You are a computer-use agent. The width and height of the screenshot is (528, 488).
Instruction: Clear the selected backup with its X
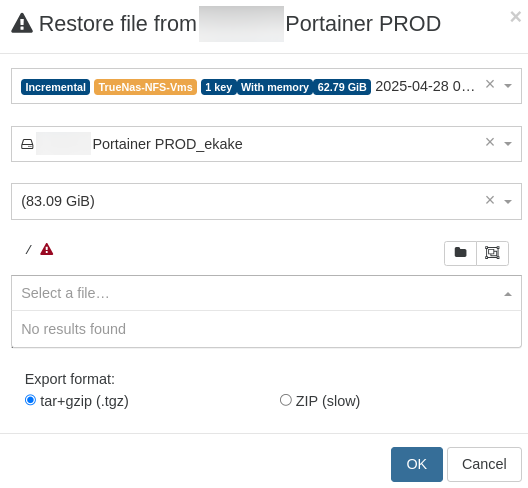pos(490,84)
